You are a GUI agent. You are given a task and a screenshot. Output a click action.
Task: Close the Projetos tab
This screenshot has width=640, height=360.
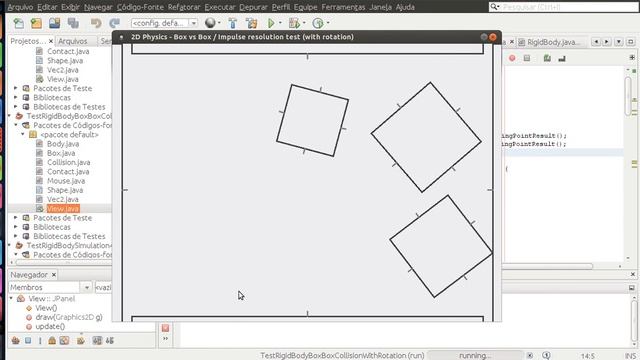click(x=51, y=41)
